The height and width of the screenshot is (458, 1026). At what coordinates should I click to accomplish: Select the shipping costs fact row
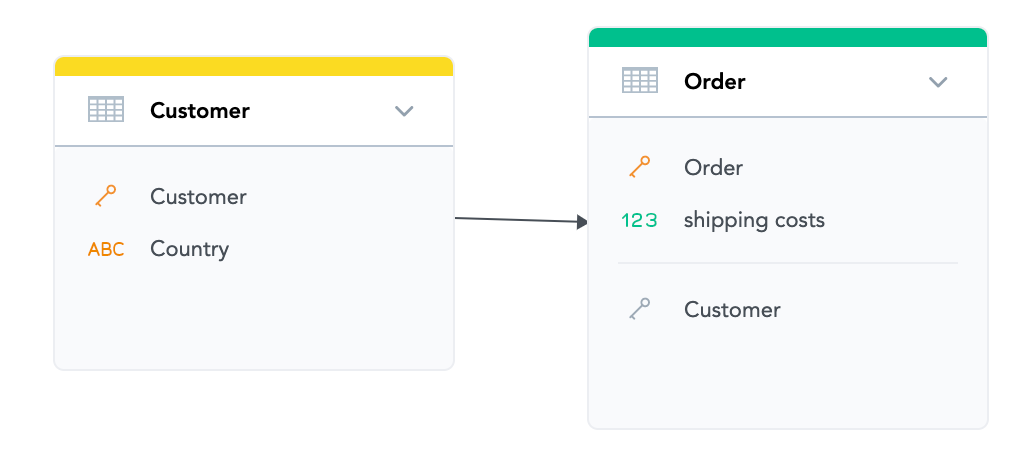point(754,220)
